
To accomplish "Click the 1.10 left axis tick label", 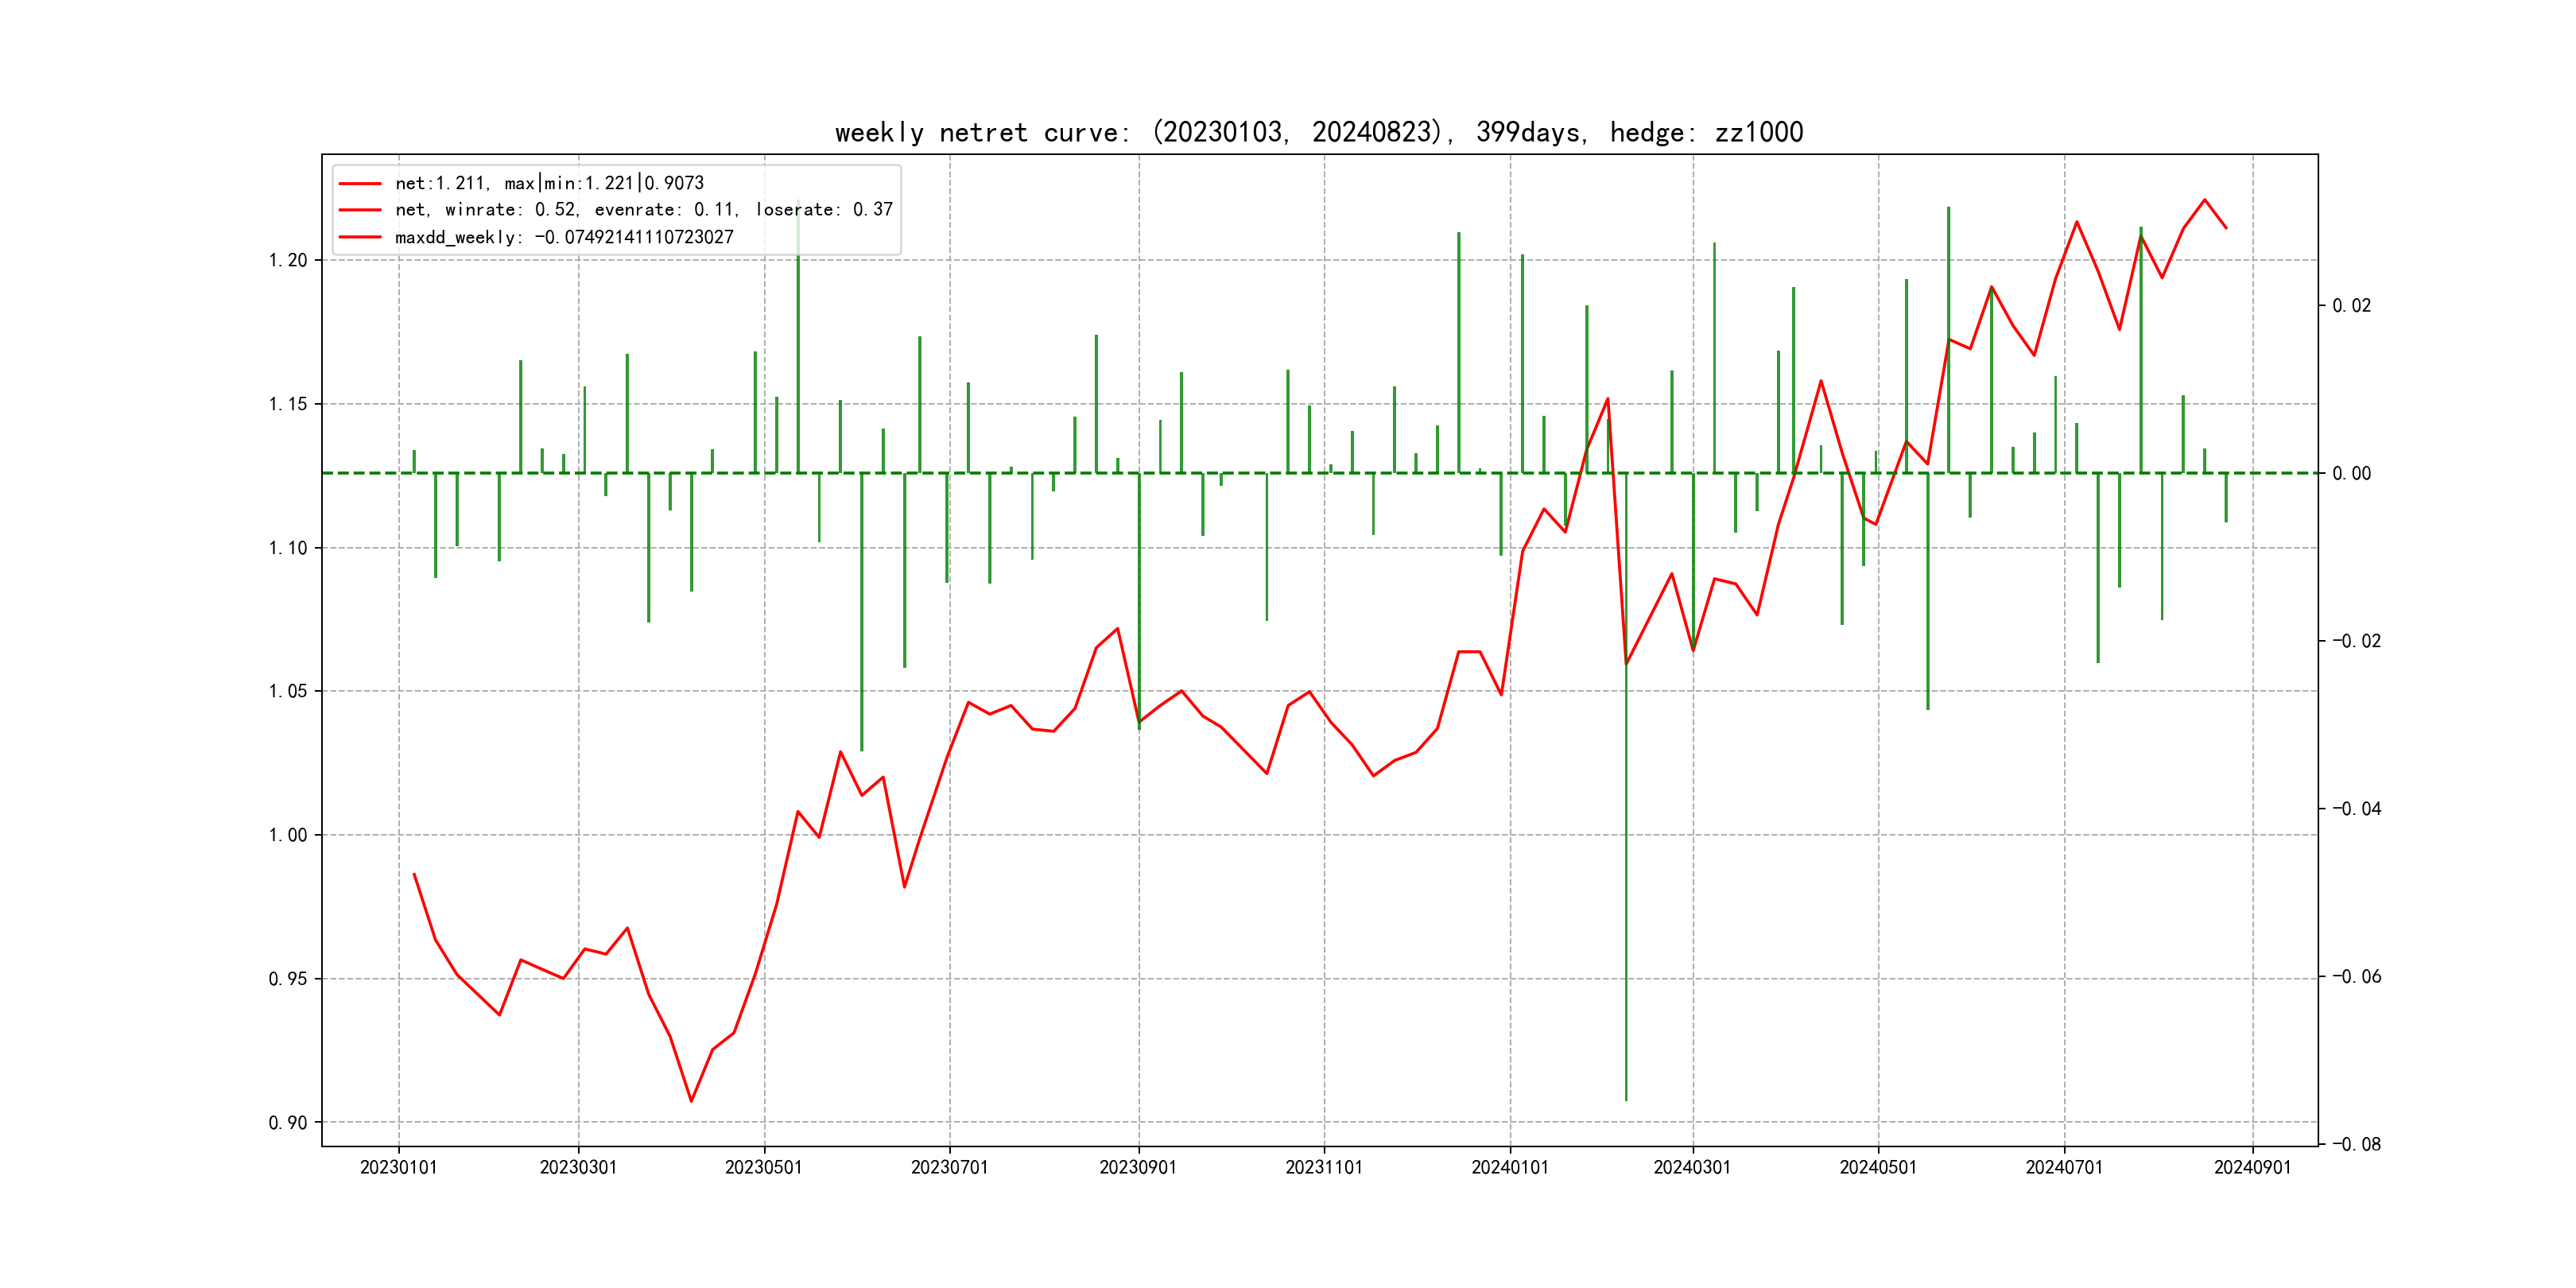I will [x=288, y=548].
